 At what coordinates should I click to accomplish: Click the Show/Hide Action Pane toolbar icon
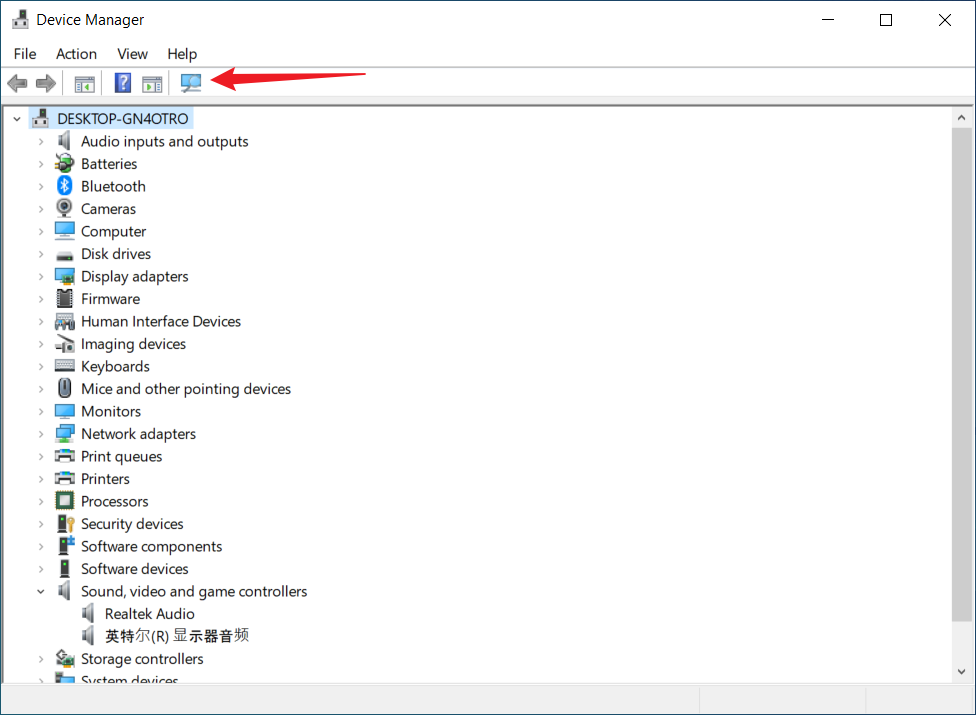point(152,83)
